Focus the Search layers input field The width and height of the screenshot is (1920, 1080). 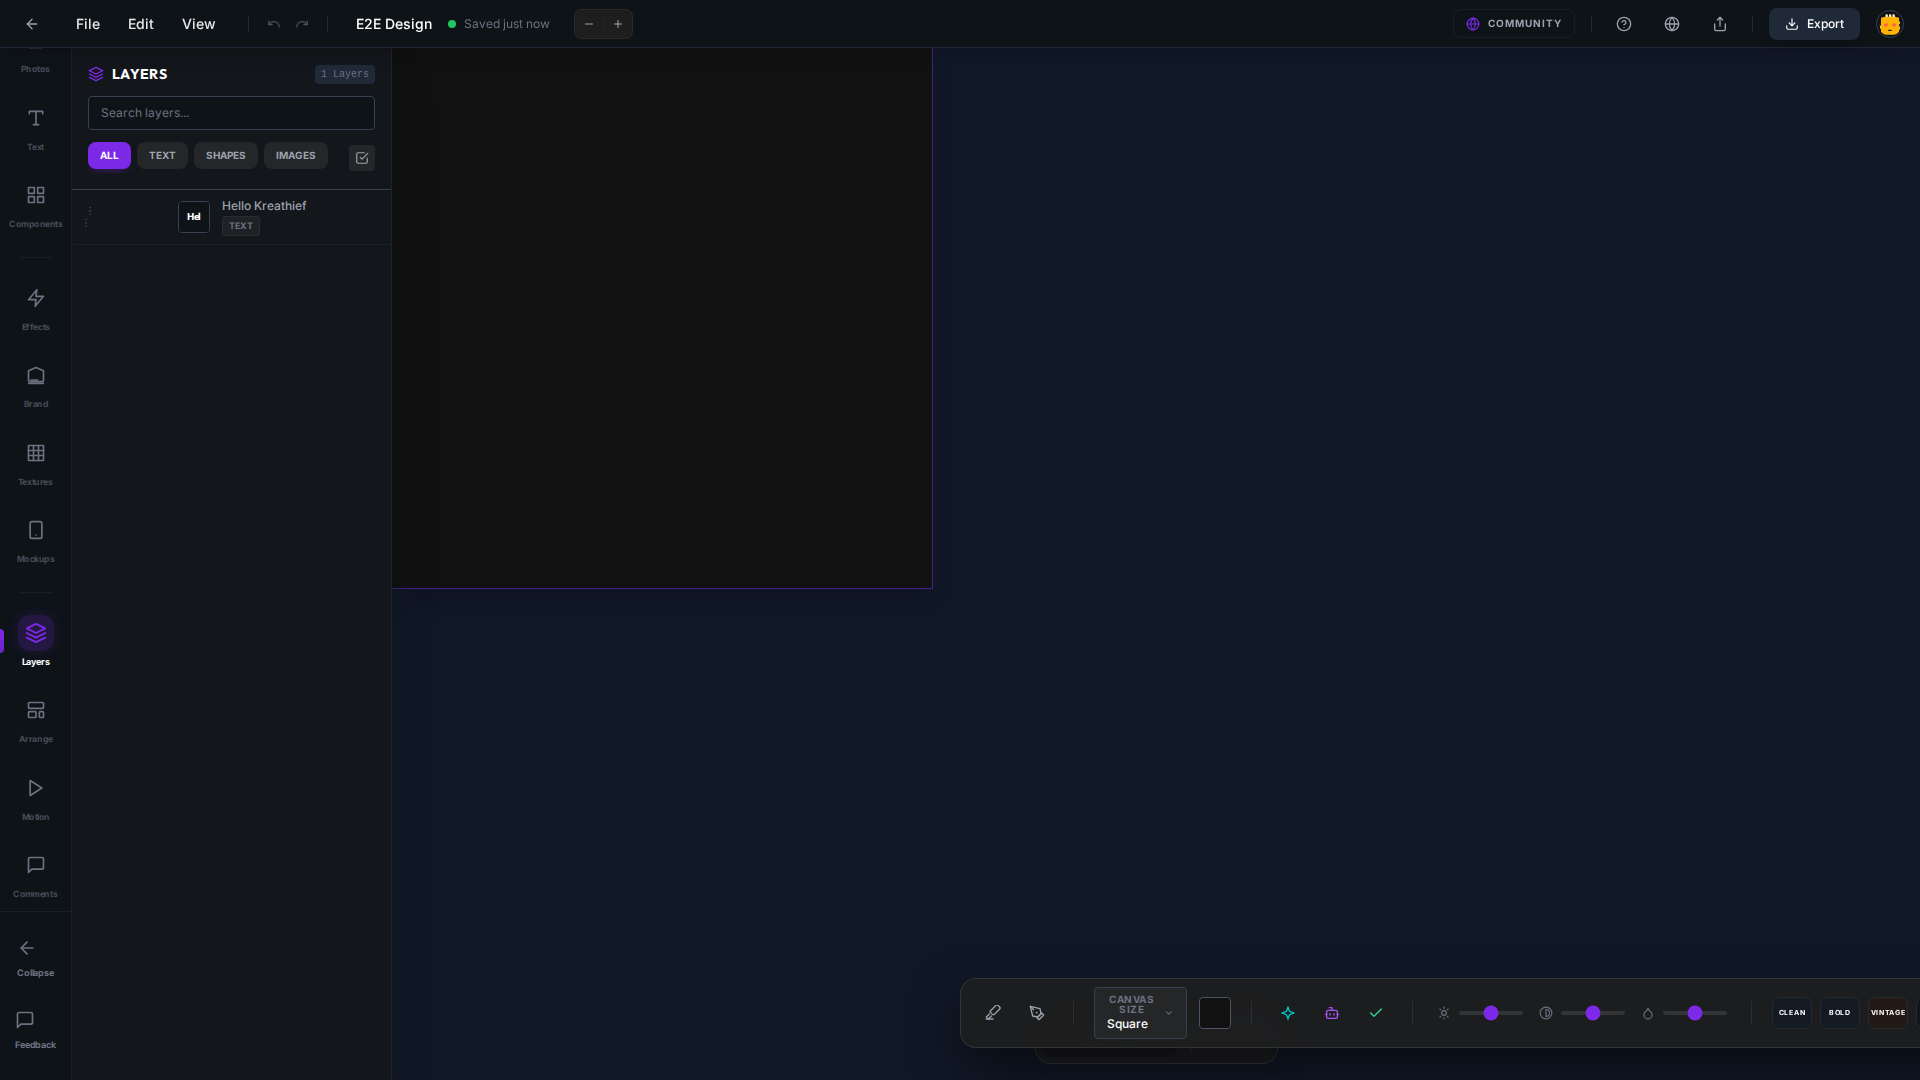231,113
